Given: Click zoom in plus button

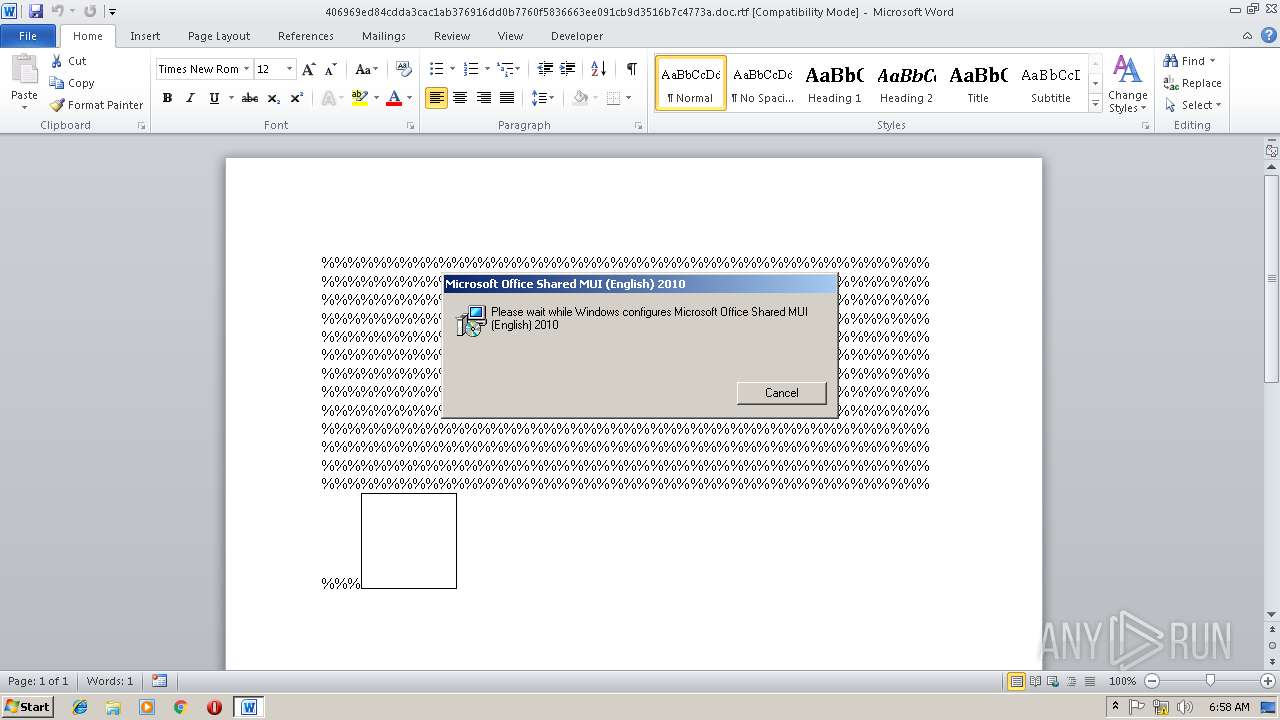Looking at the screenshot, I should [x=1268, y=681].
